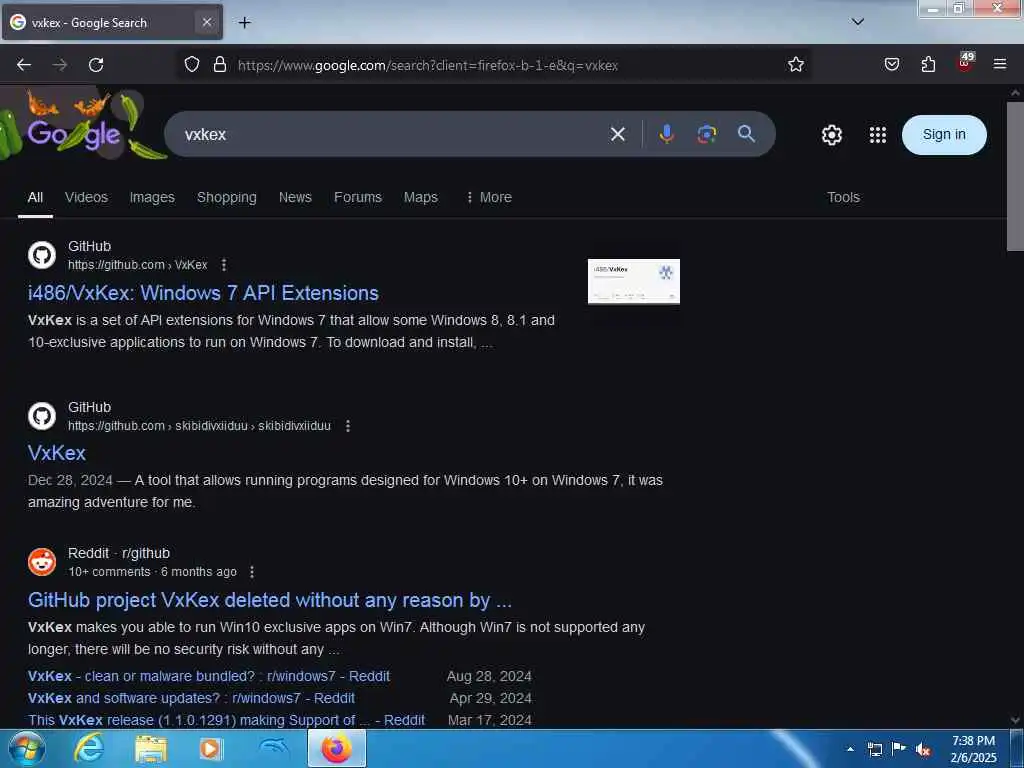
Task: Open options for the skibidivxiiduu result
Action: click(348, 426)
